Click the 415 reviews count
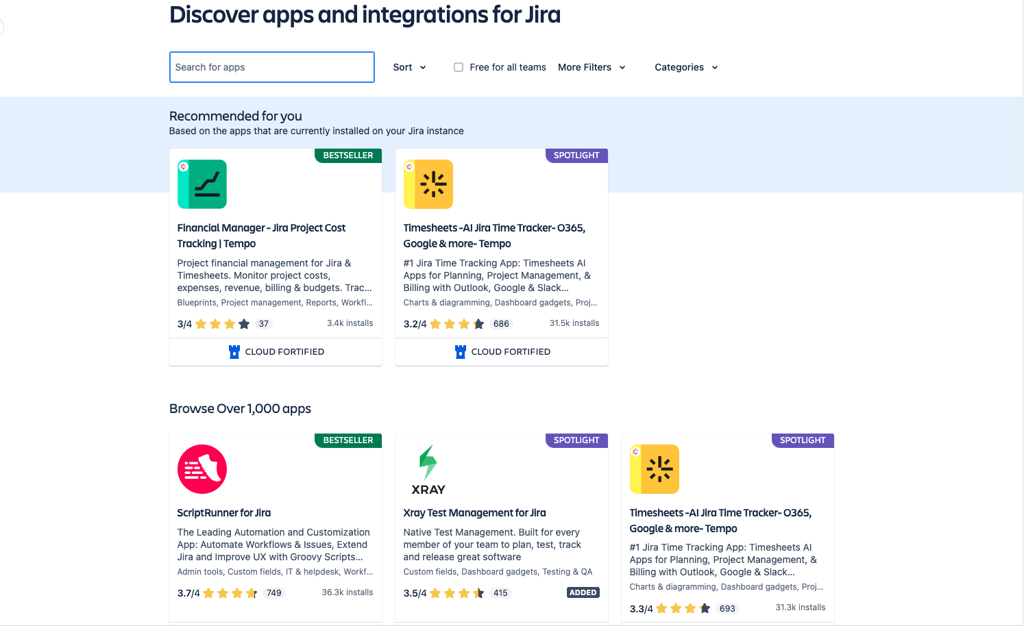 (x=501, y=593)
